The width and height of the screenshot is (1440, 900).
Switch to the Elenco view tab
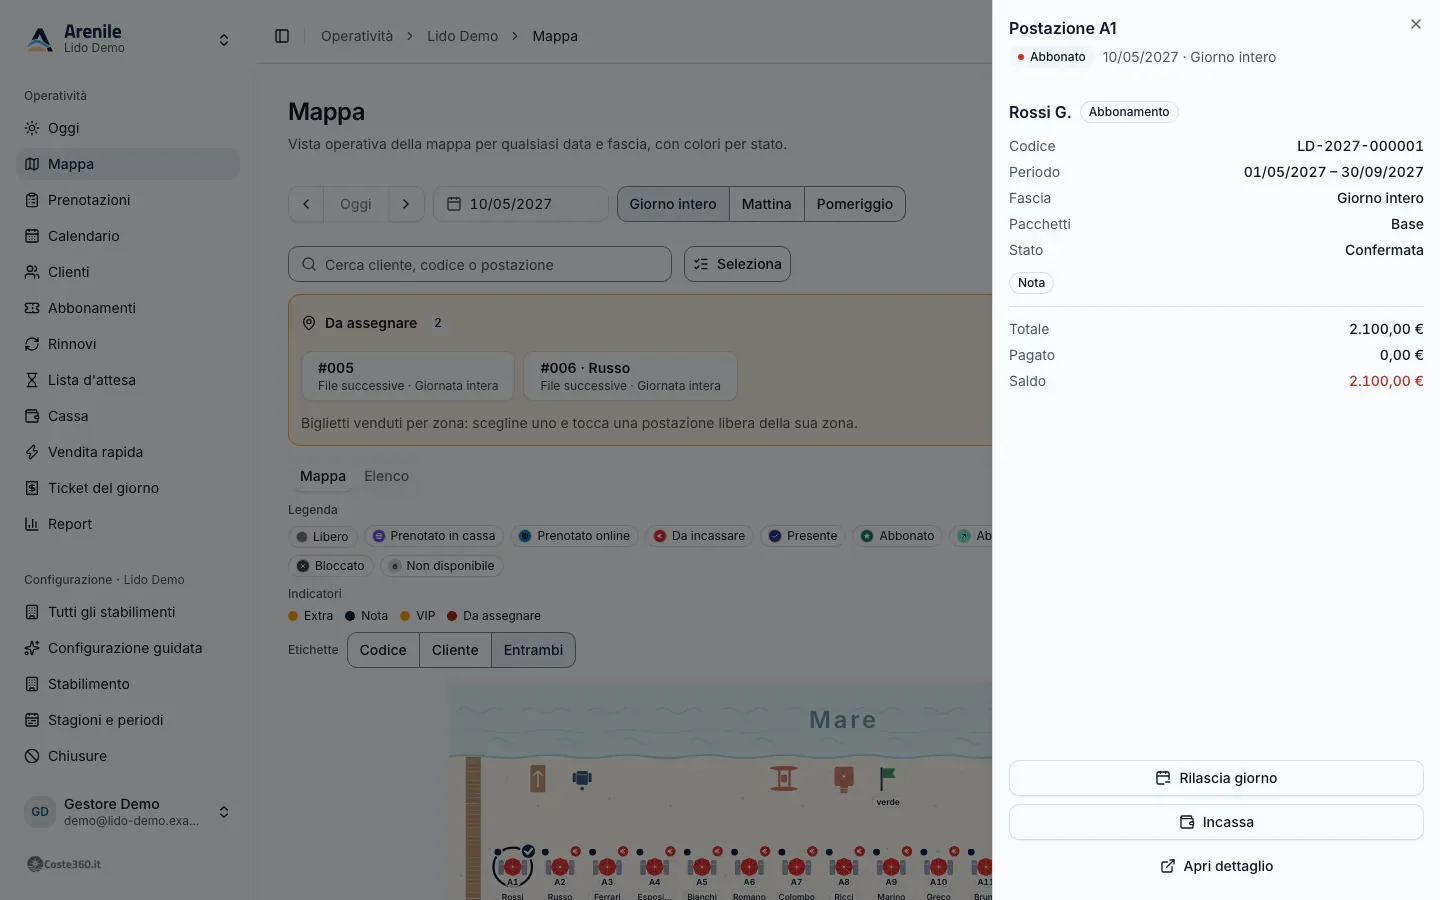tap(386, 476)
